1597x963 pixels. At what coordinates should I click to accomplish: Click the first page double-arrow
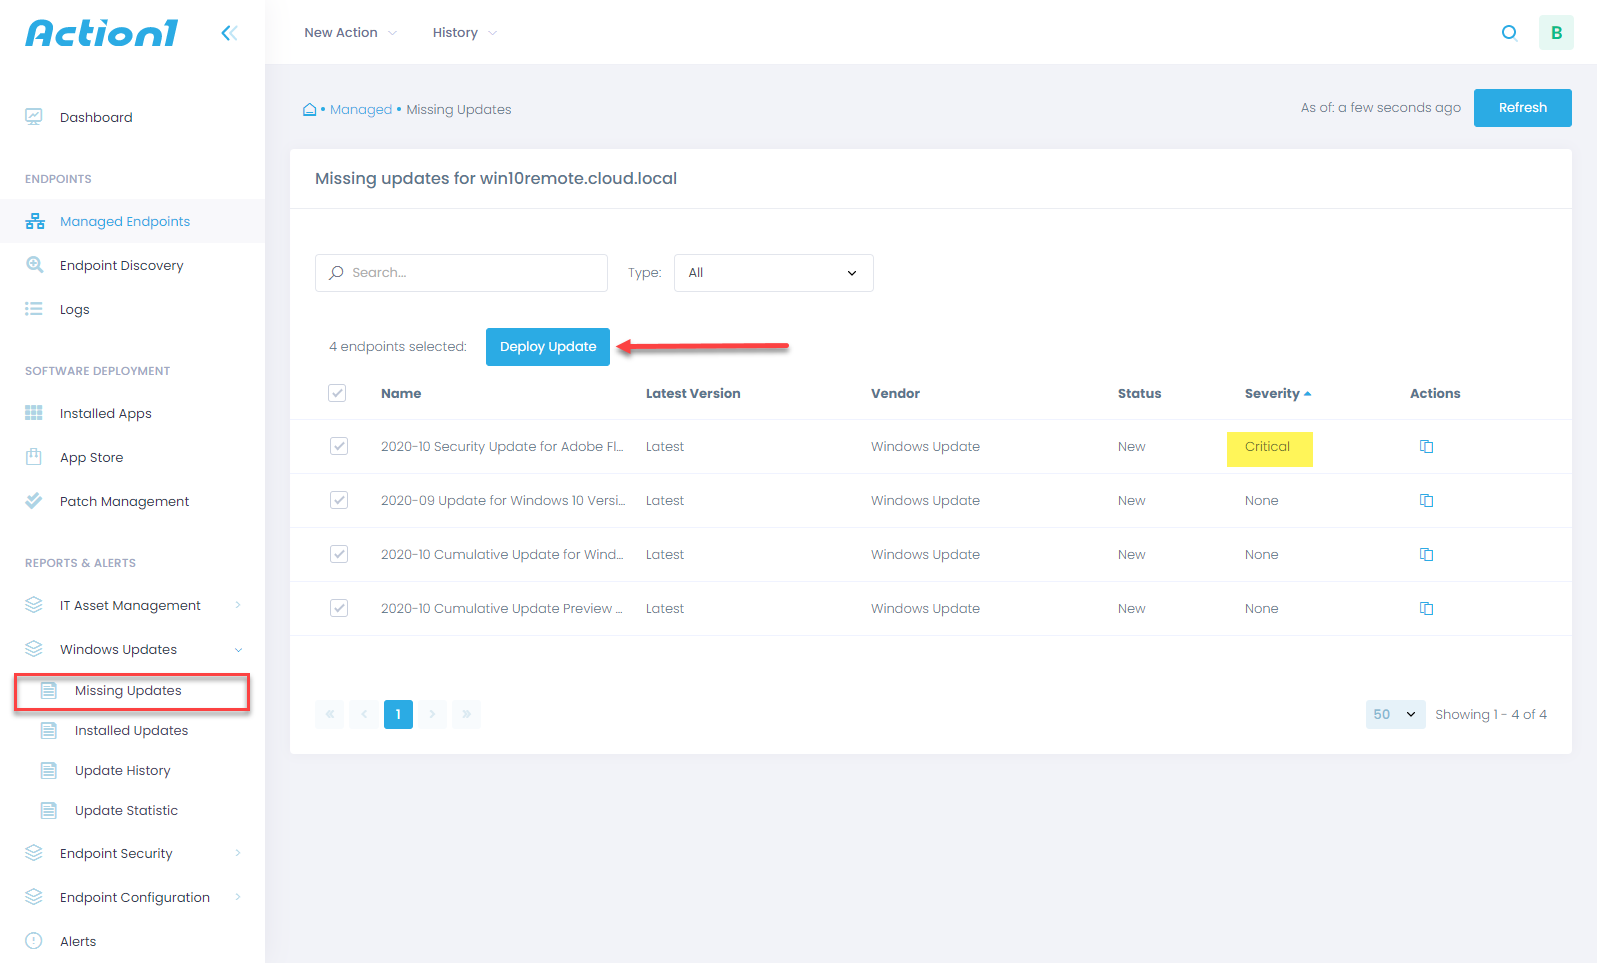tap(330, 714)
